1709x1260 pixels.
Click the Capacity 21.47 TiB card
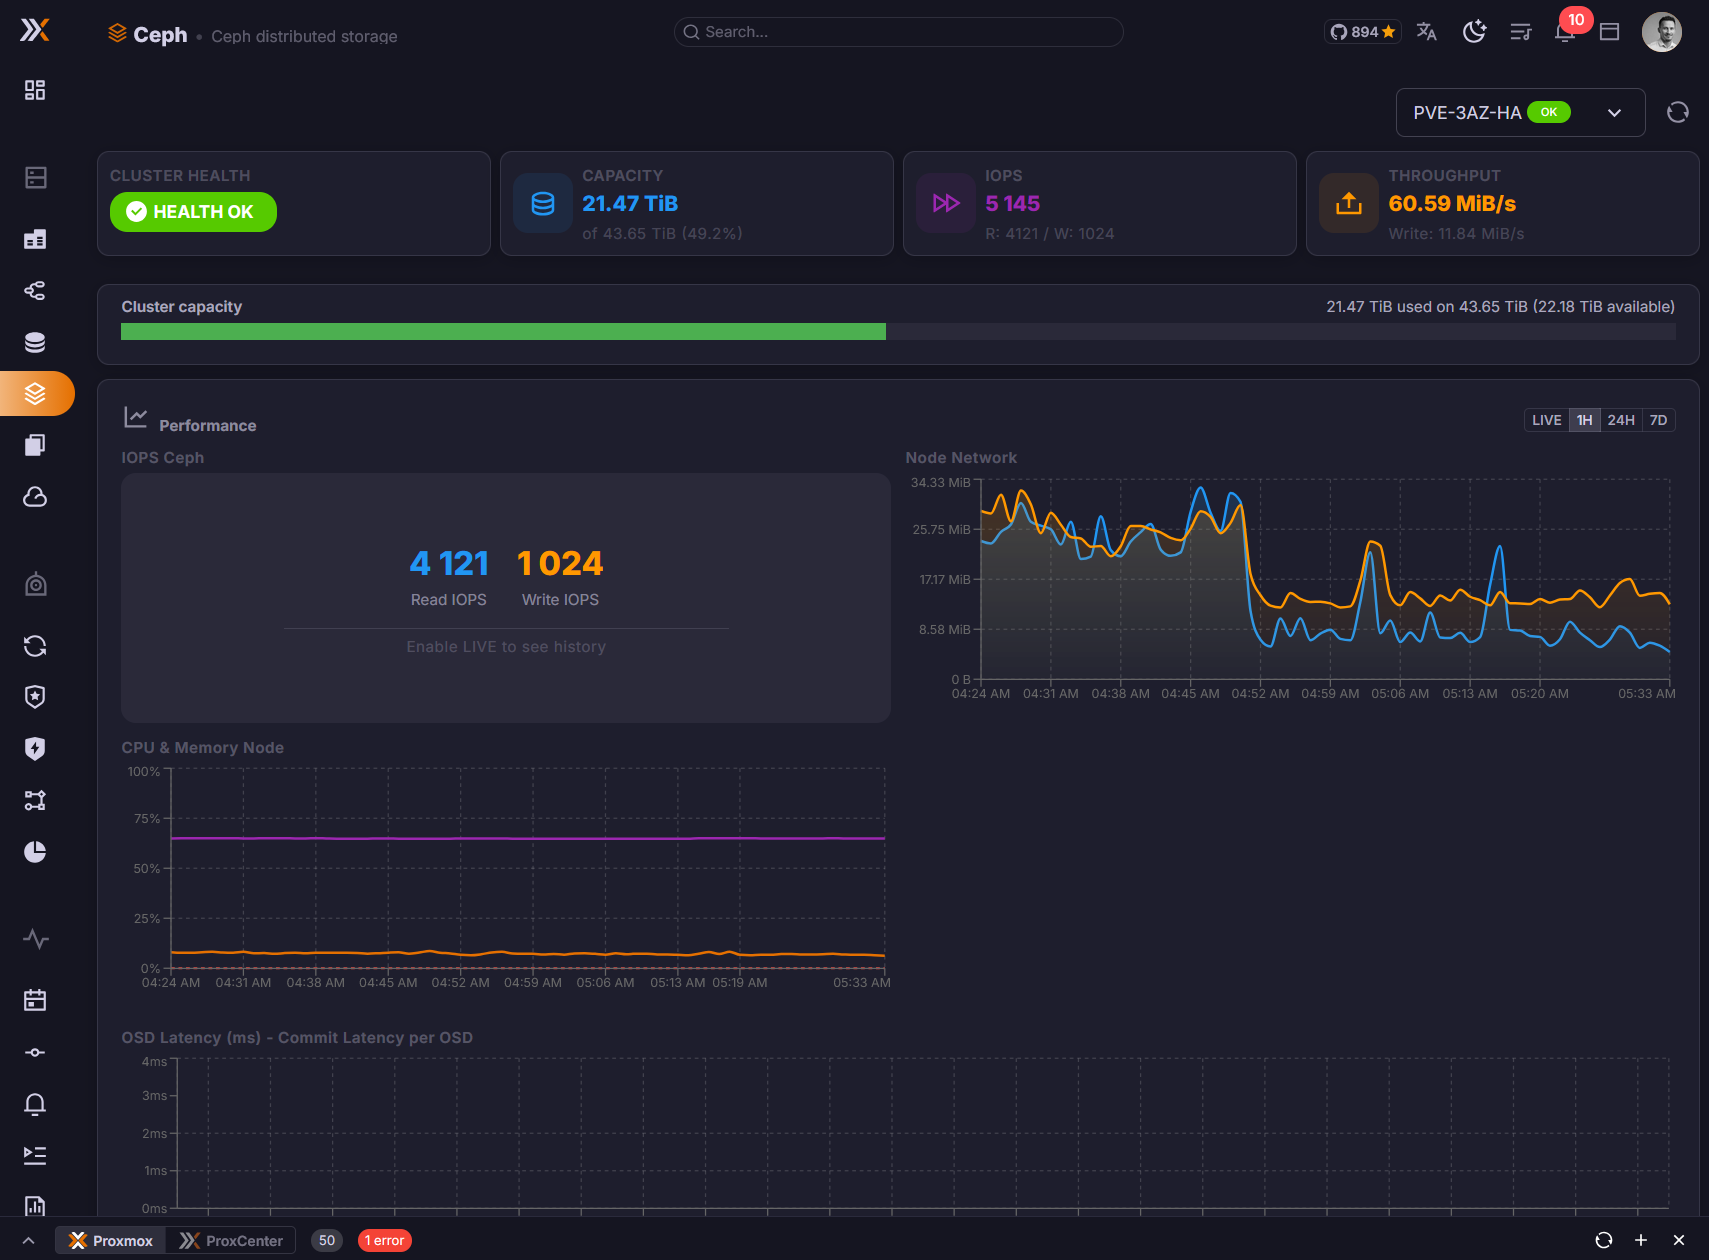click(x=696, y=204)
